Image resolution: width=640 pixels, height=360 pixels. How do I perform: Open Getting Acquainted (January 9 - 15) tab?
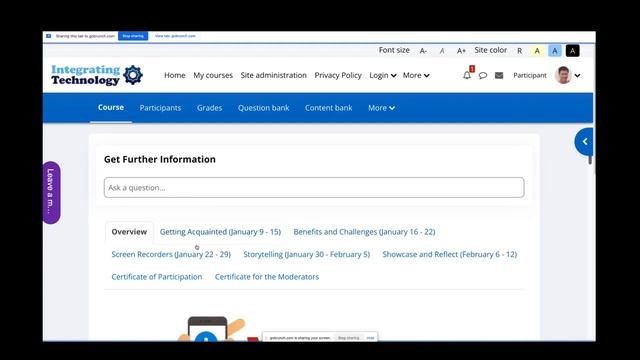click(x=220, y=232)
